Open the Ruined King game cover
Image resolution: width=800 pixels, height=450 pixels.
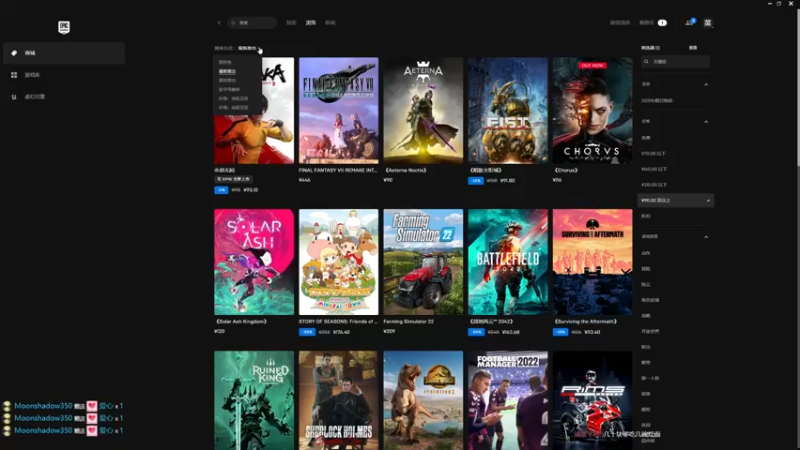[x=254, y=401]
